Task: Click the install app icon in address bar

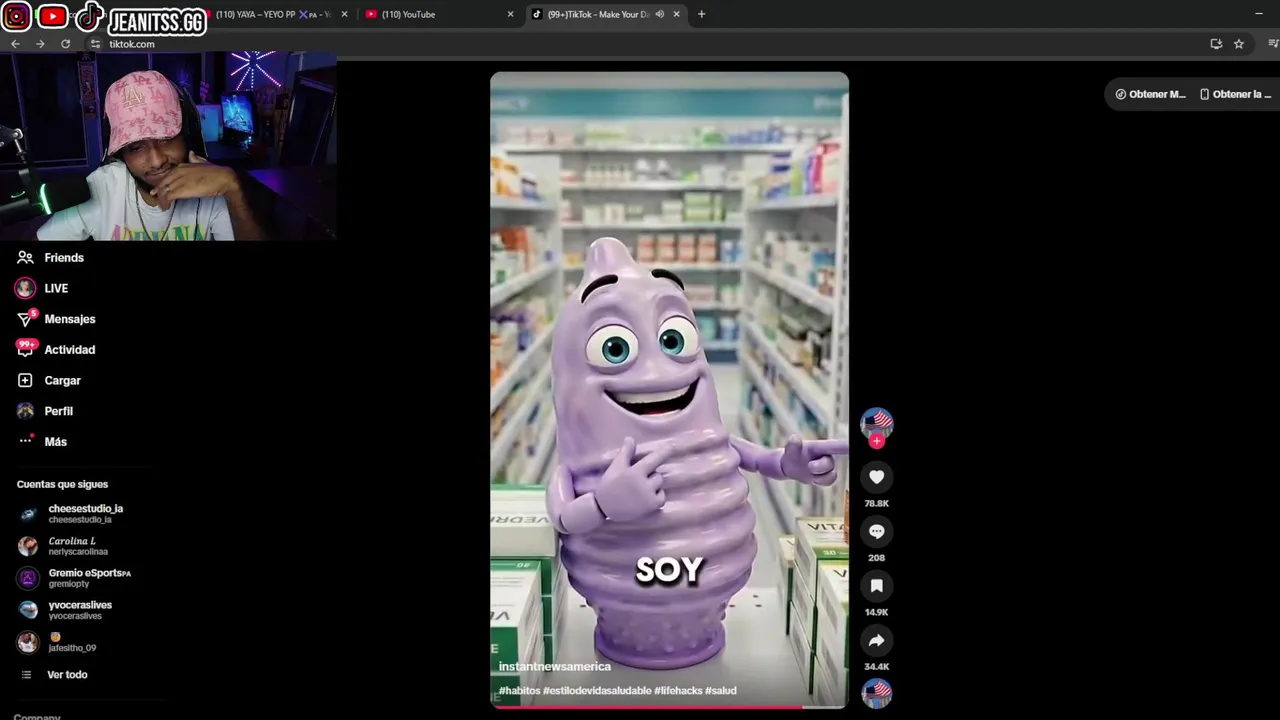Action: 1216,44
